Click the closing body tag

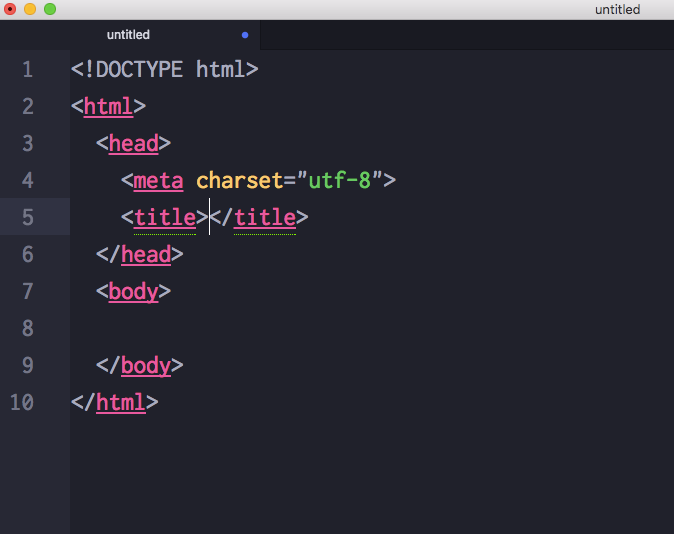pyautogui.click(x=140, y=365)
